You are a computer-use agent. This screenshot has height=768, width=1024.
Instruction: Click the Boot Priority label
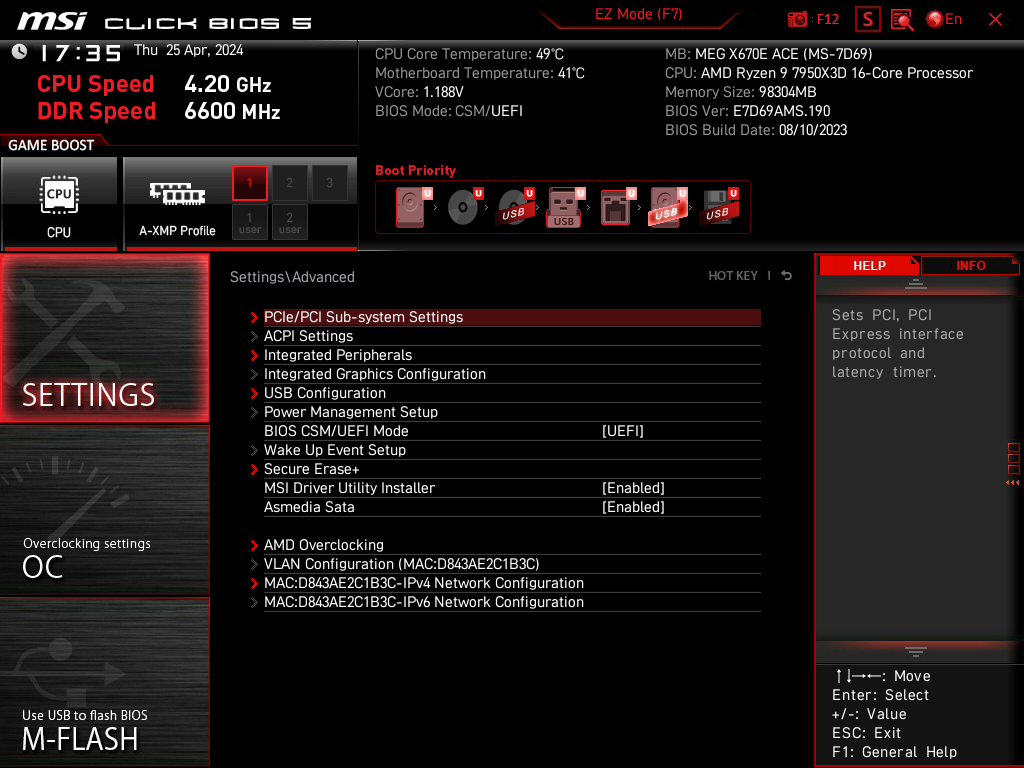point(415,170)
